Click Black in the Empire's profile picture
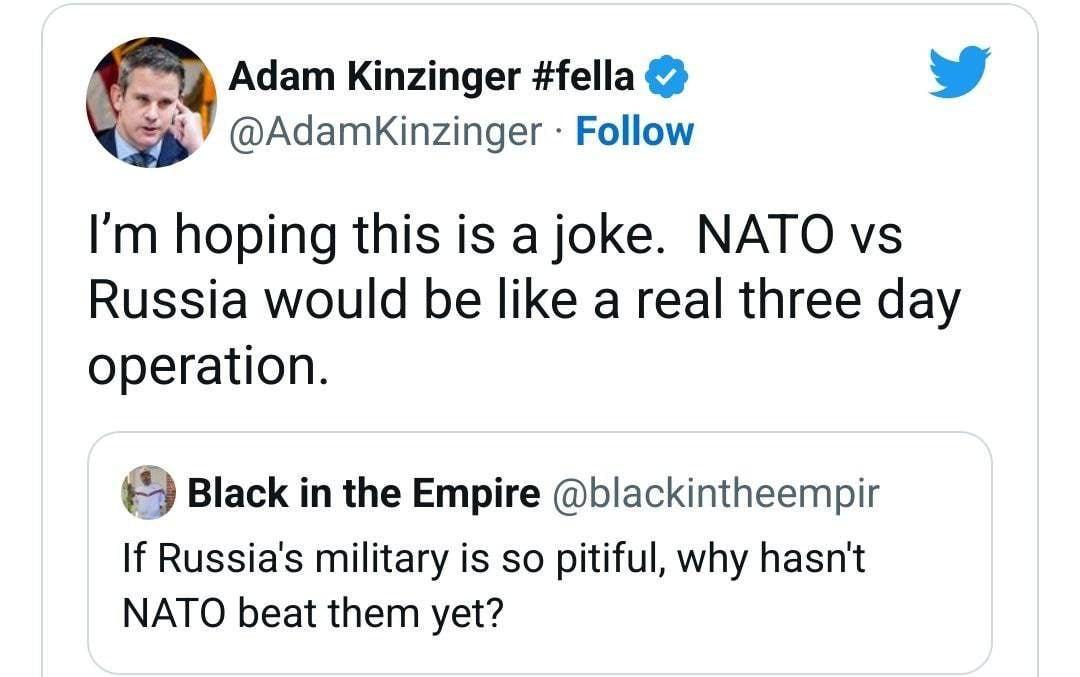The image size is (1080, 677). 149,493
